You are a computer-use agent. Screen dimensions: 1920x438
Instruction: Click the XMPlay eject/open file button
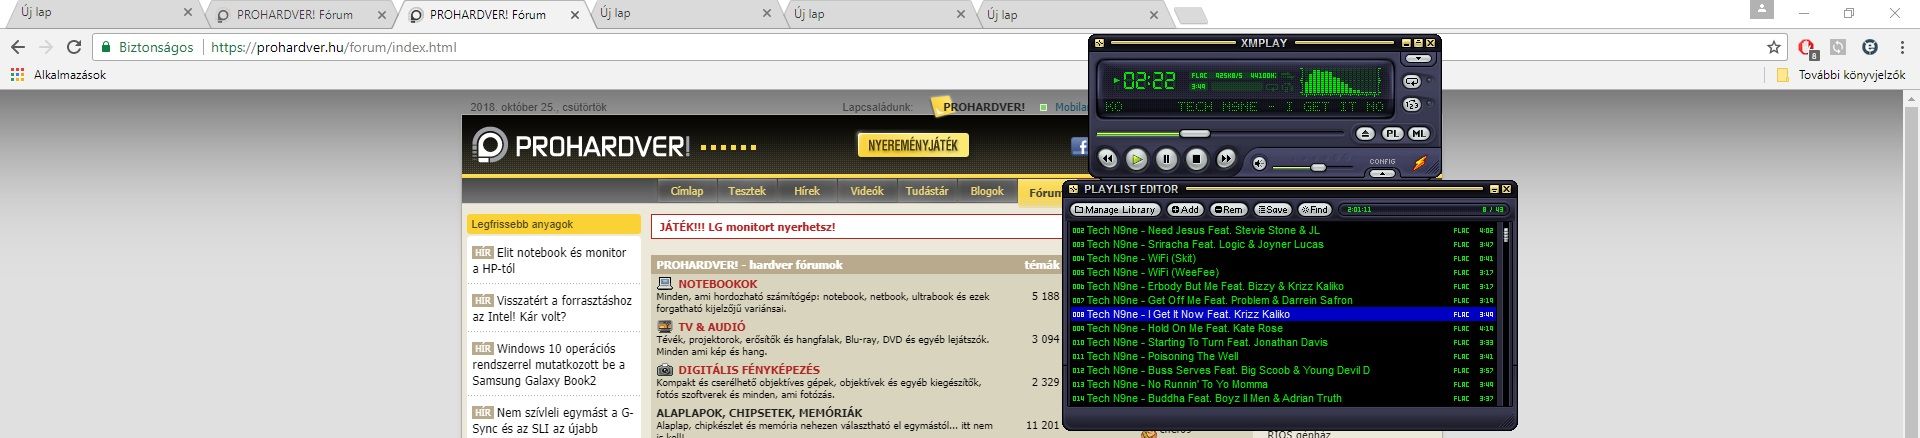[x=1366, y=134]
